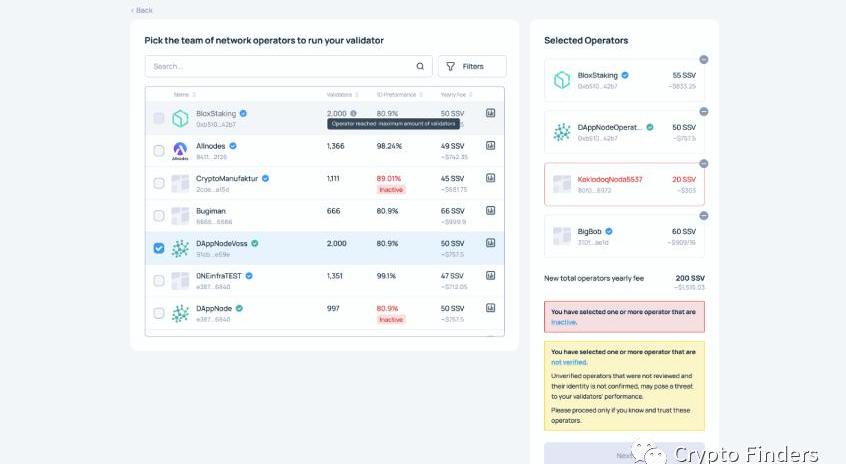Click DAppNodeVoss logo icon
The height and width of the screenshot is (464, 846).
click(x=180, y=248)
